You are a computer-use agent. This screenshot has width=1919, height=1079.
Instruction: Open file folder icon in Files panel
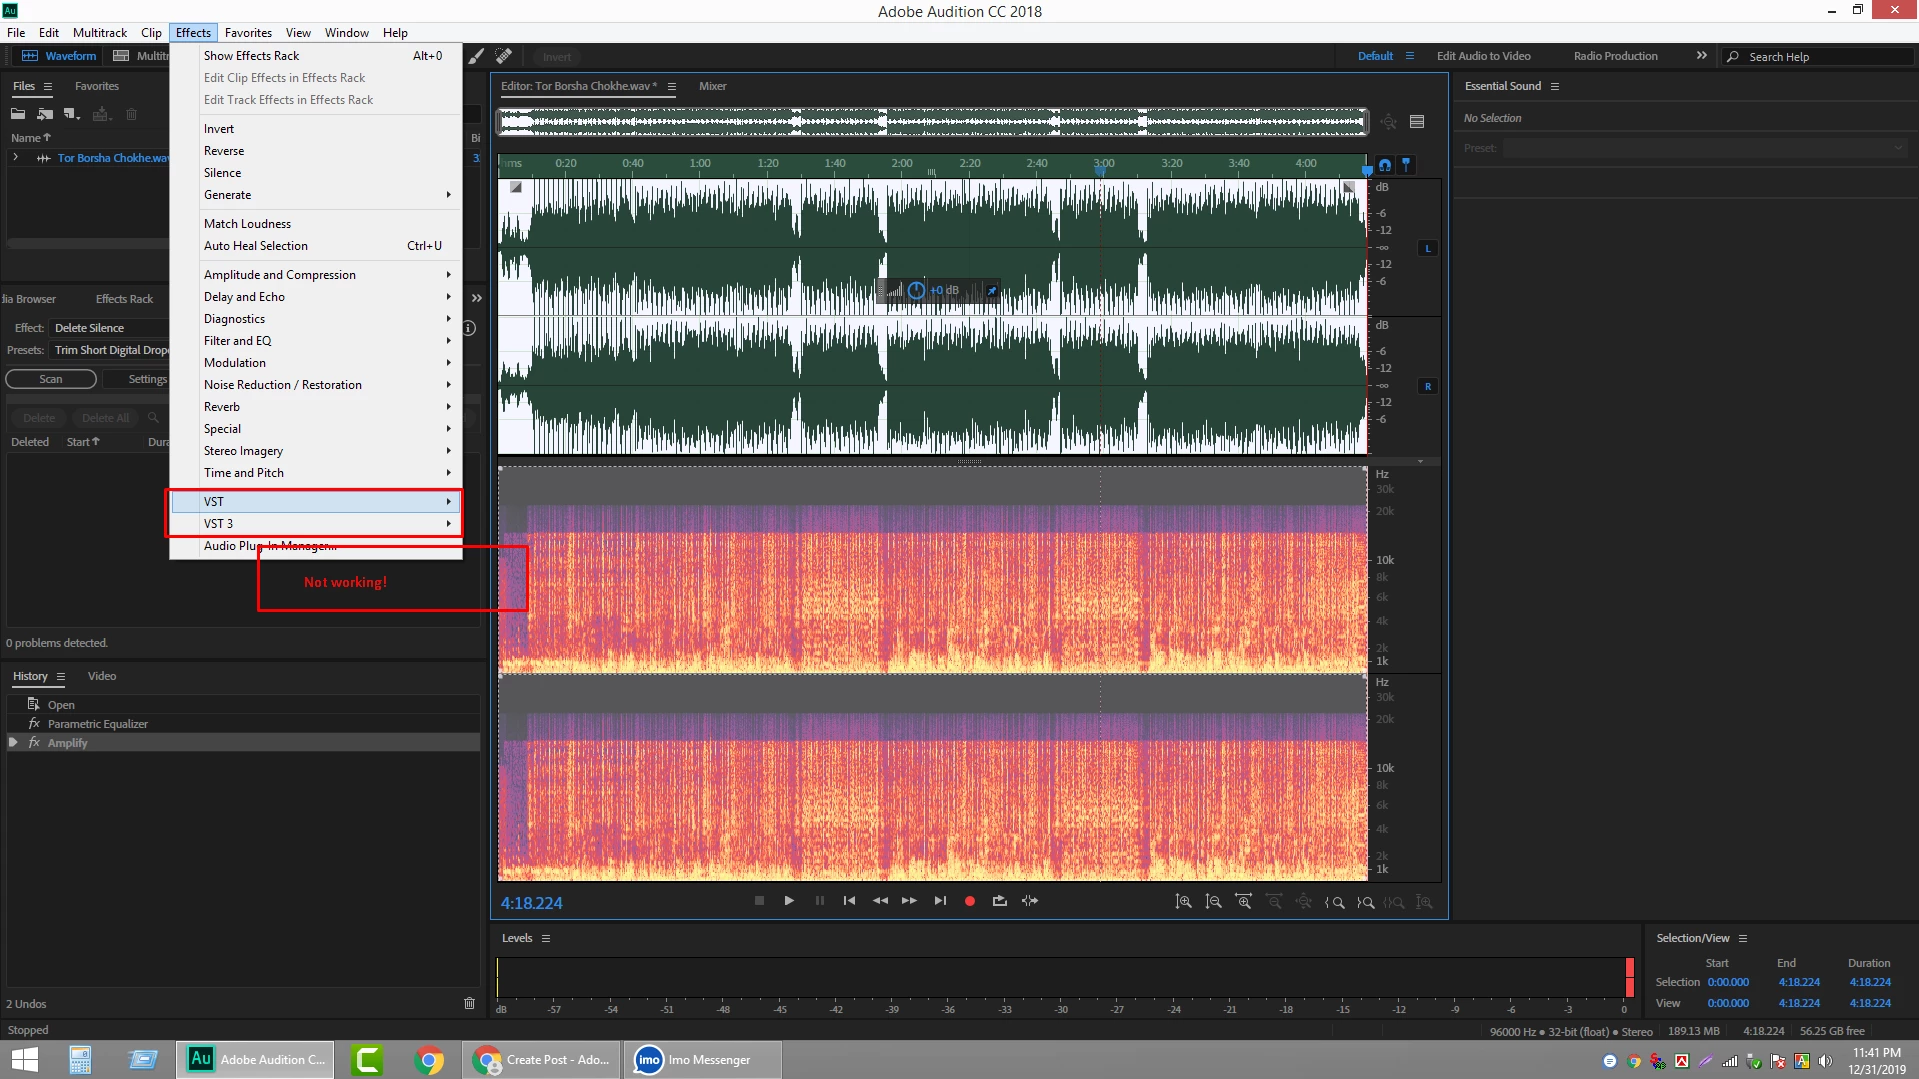[x=18, y=114]
